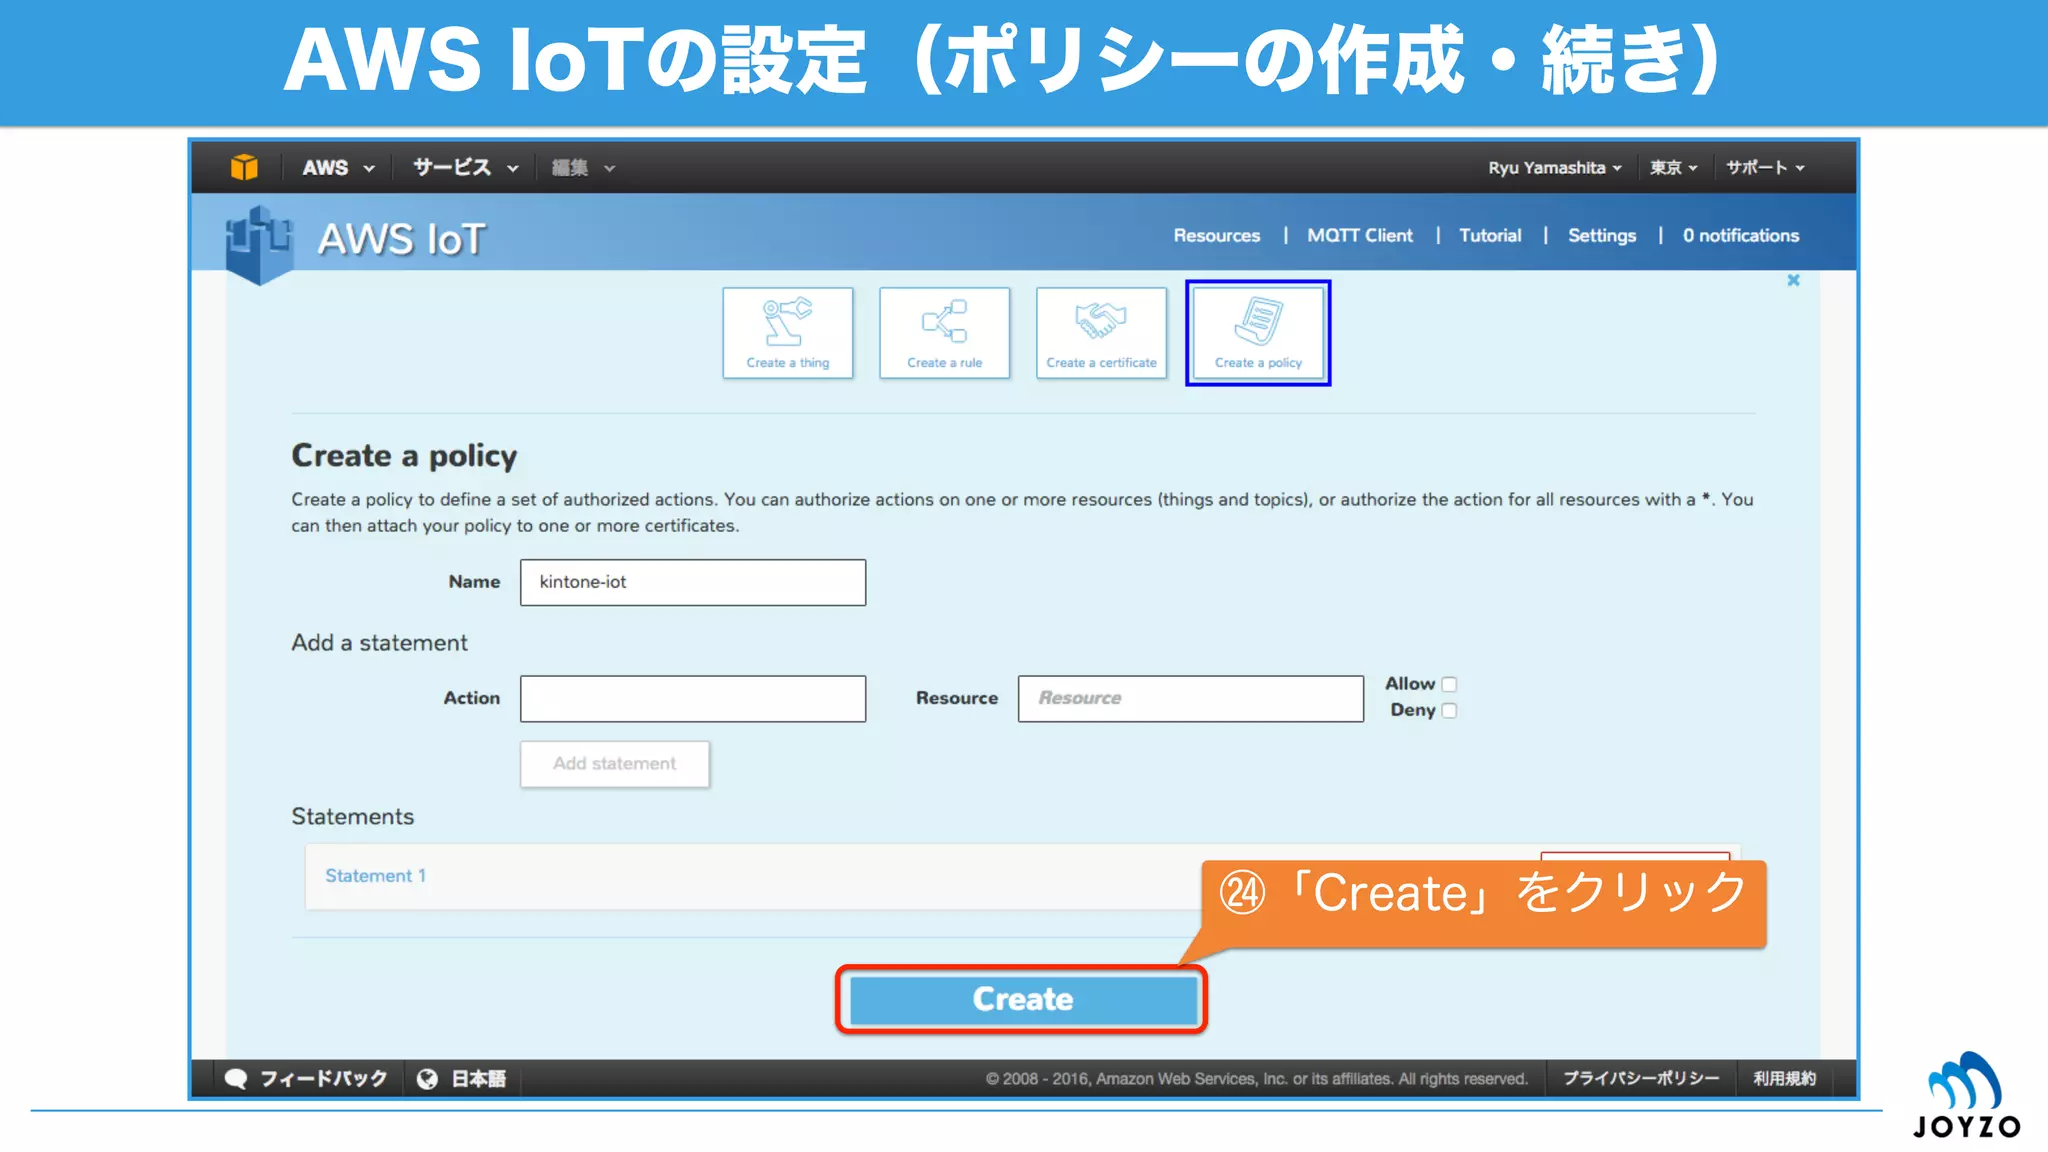The width and height of the screenshot is (2048, 1152).
Task: Open the プライバシーポリシー link
Action: (1641, 1079)
